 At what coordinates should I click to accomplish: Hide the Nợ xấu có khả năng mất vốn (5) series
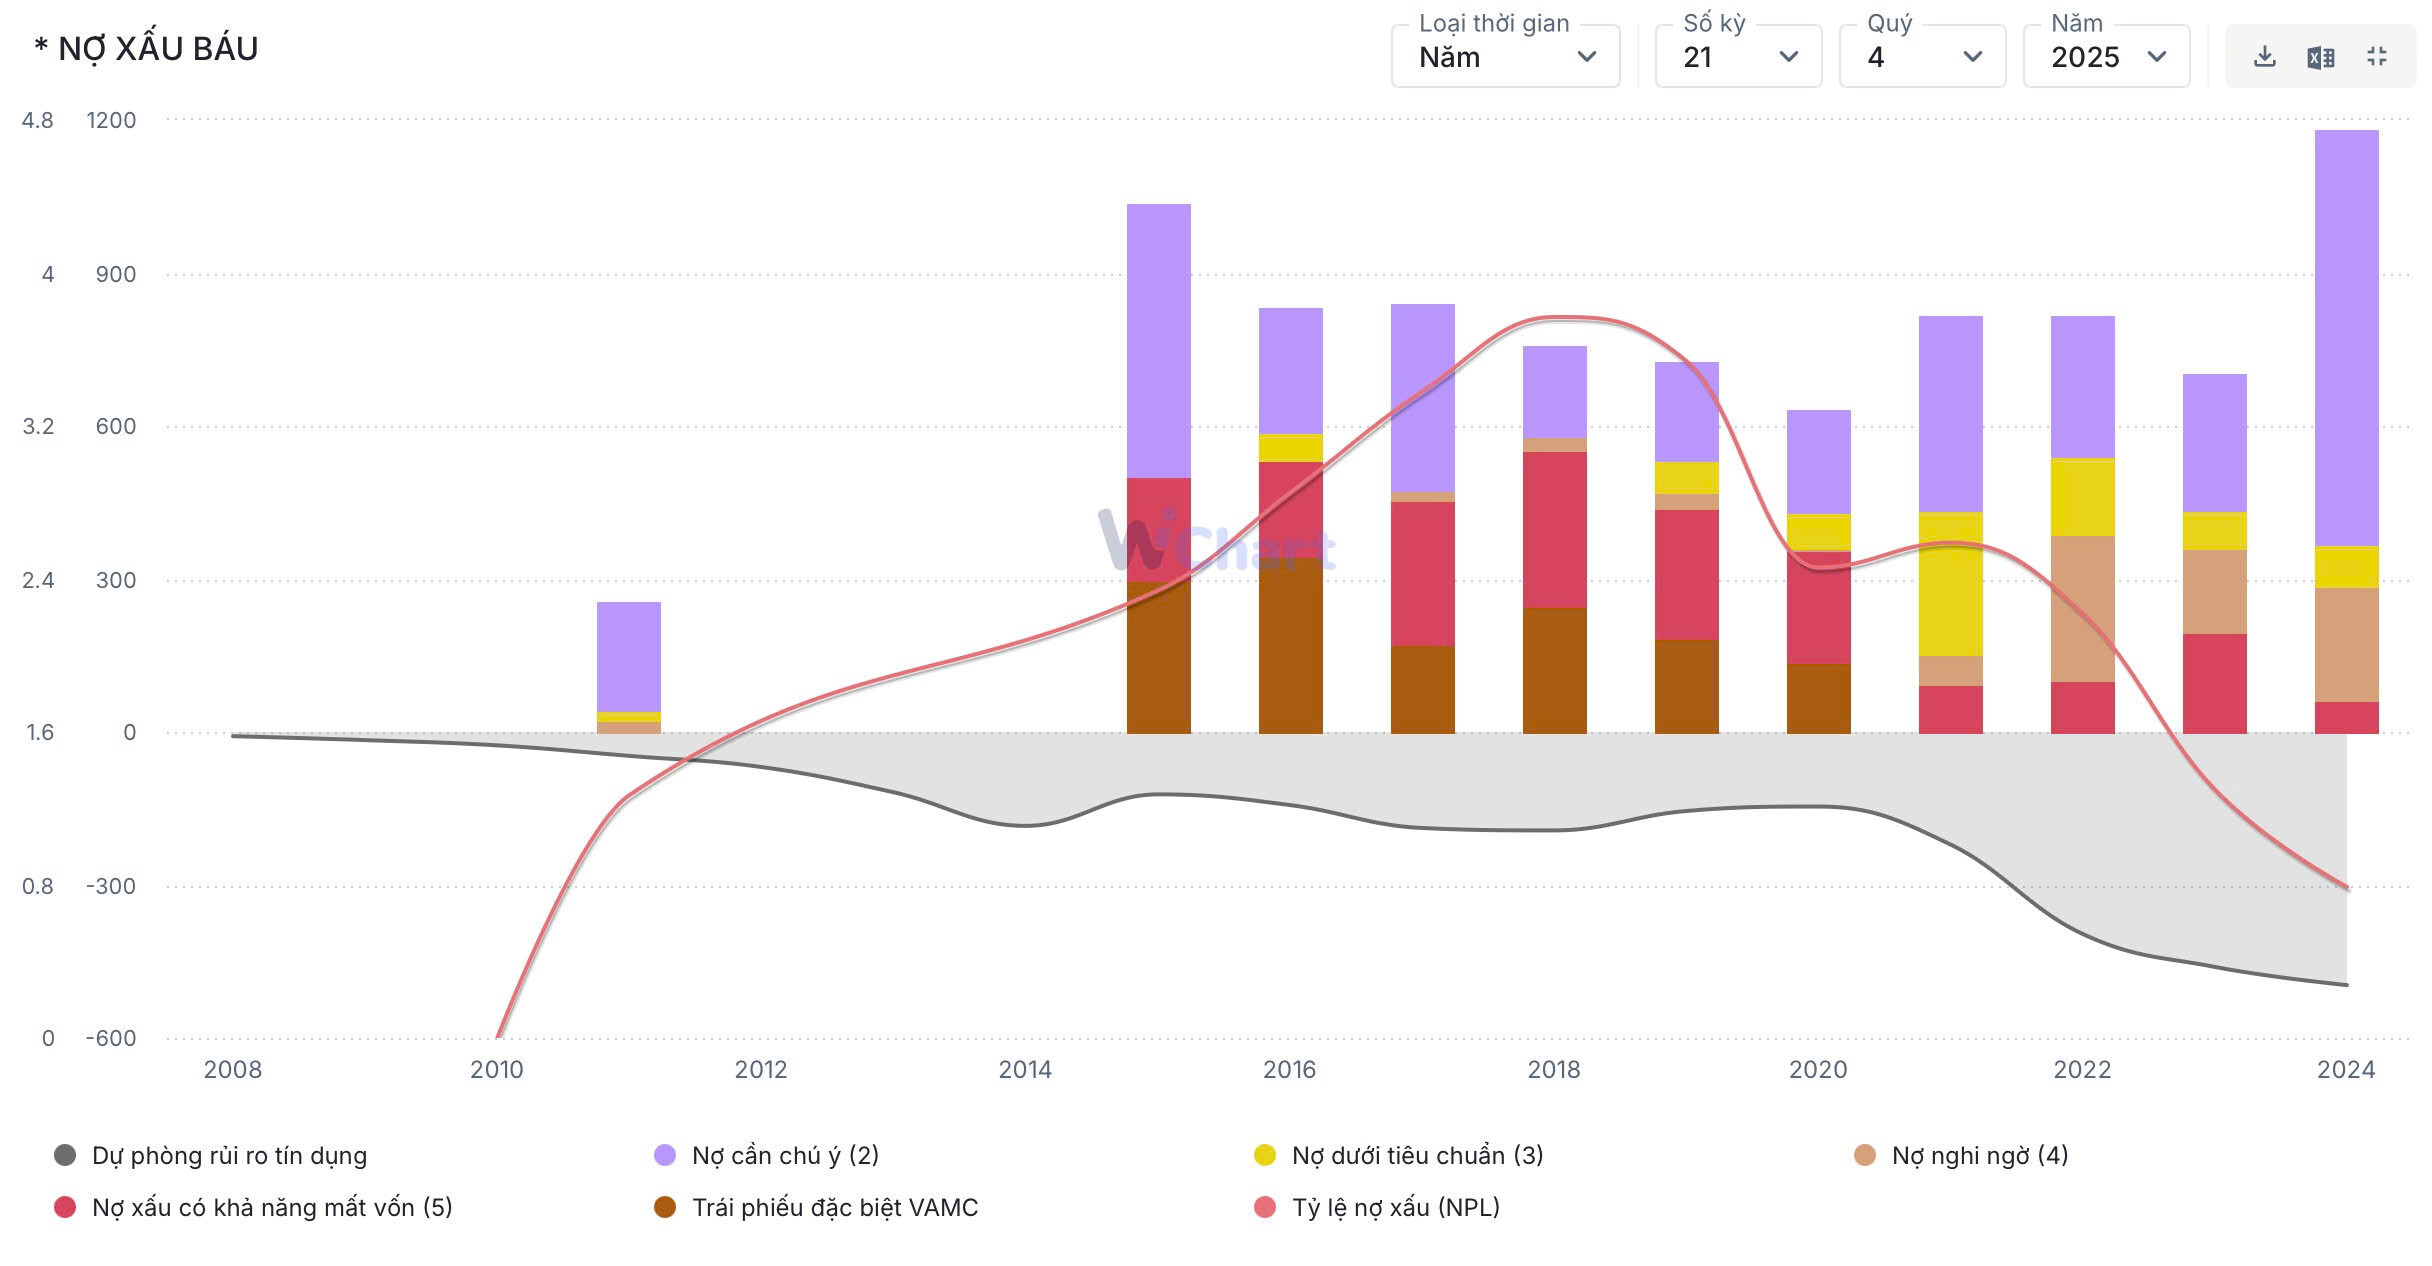tap(271, 1208)
